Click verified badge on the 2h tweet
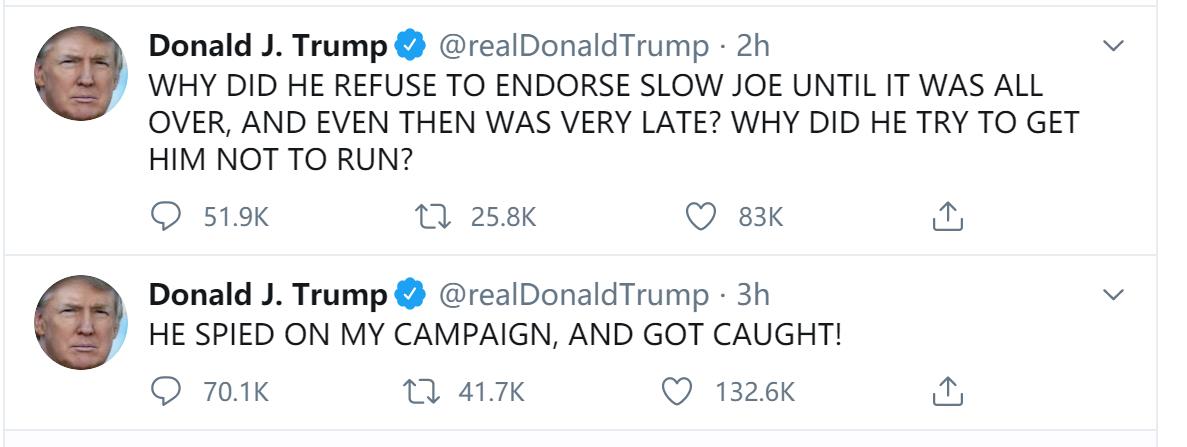 410,46
